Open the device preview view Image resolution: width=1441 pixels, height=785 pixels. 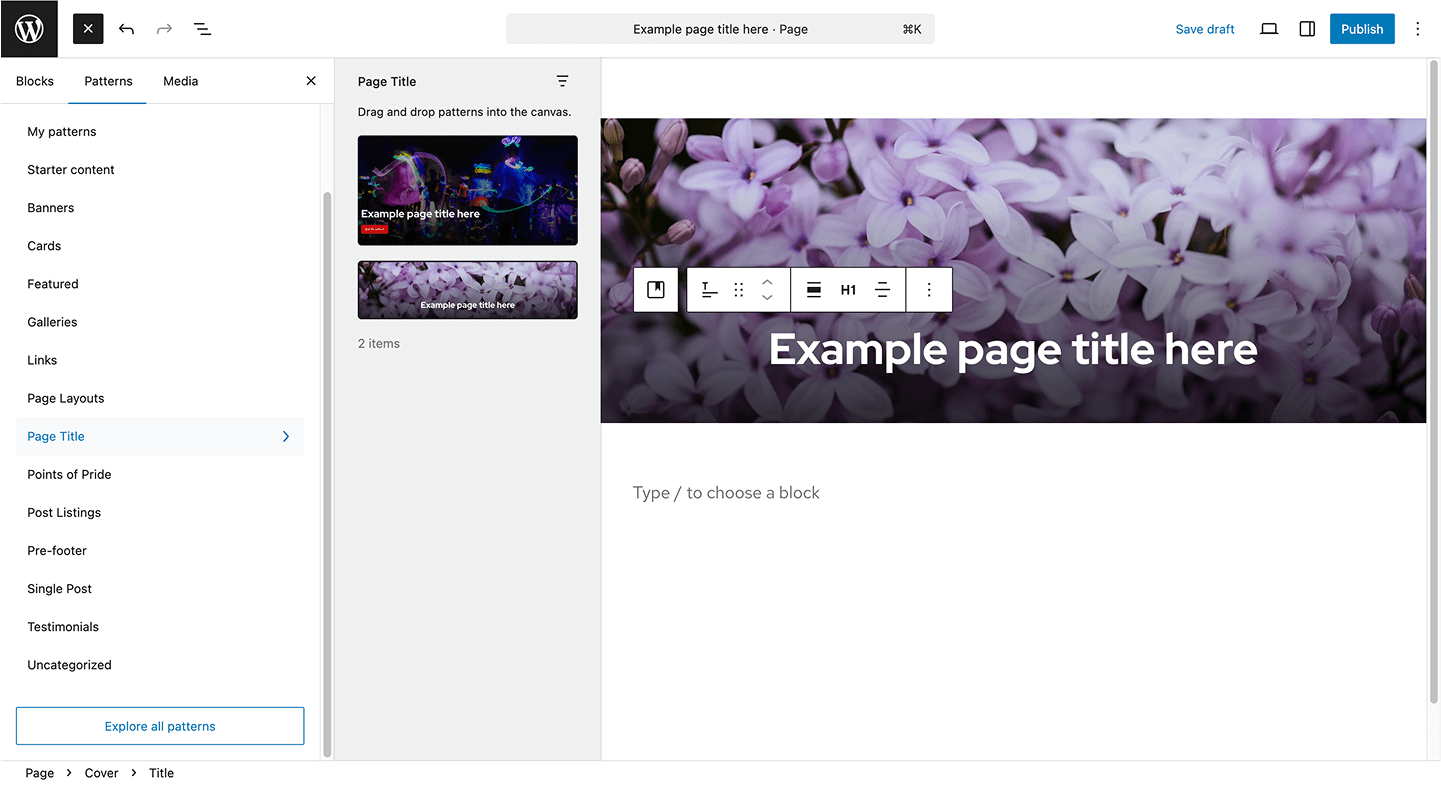coord(1269,29)
